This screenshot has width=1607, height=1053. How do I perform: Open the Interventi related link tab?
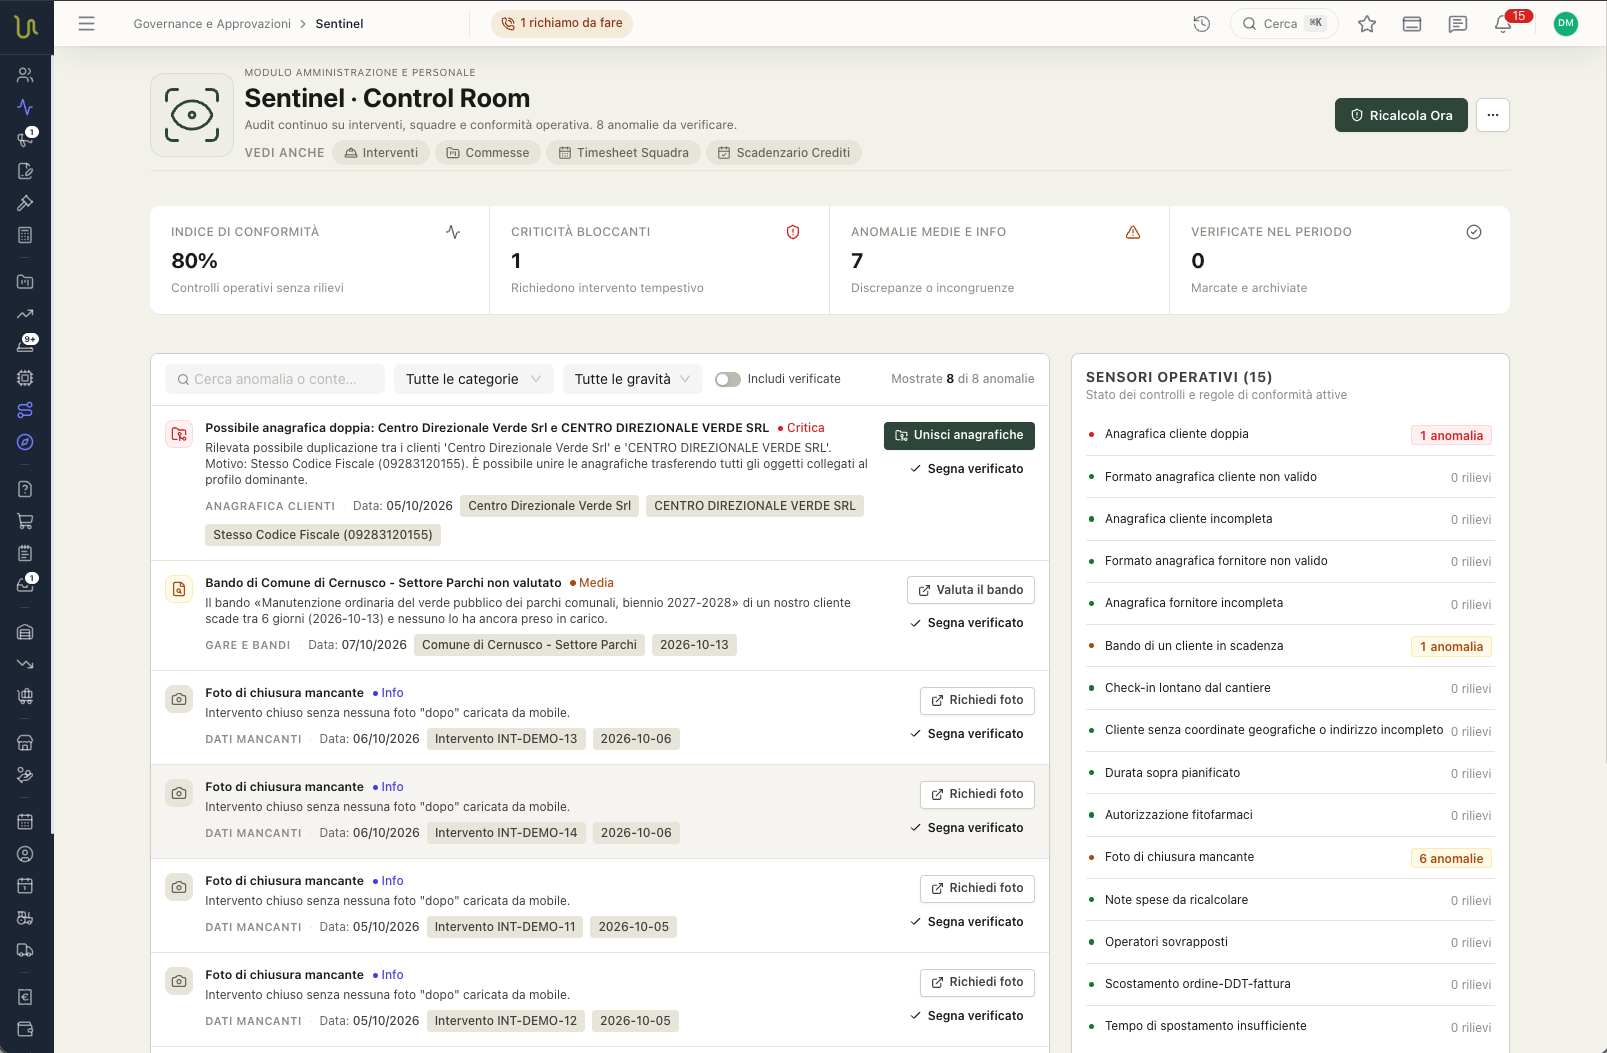381,152
